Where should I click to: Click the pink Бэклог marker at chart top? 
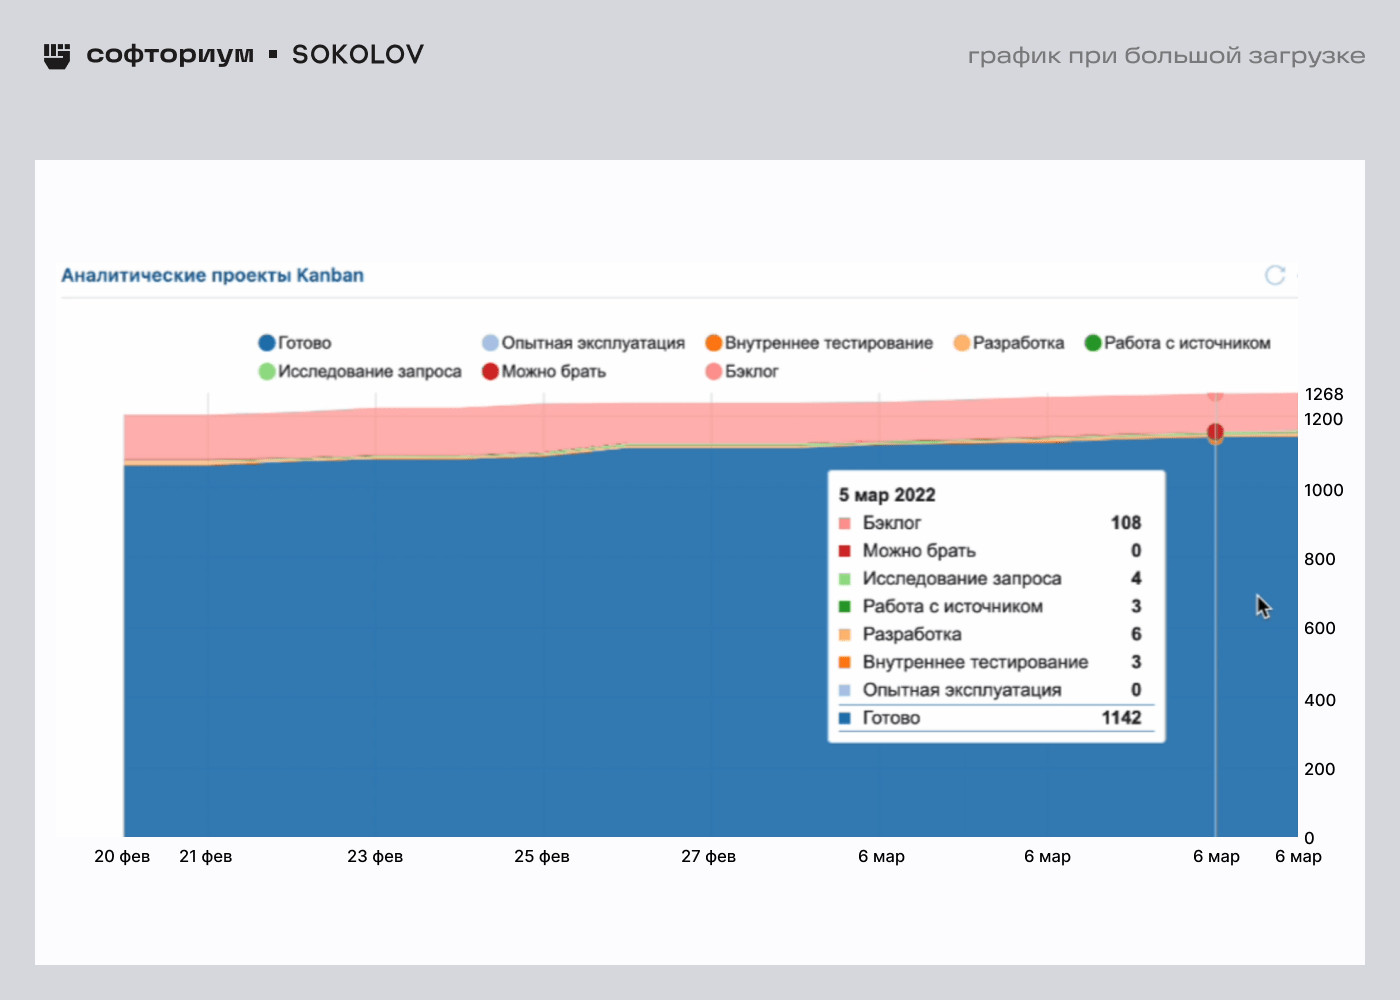click(1215, 395)
